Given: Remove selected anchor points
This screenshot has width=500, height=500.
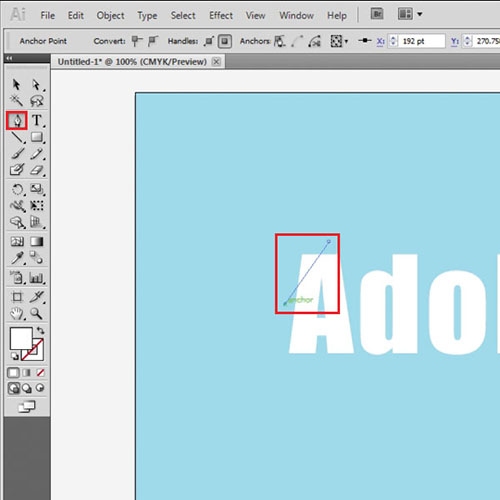Looking at the screenshot, I should [x=279, y=41].
